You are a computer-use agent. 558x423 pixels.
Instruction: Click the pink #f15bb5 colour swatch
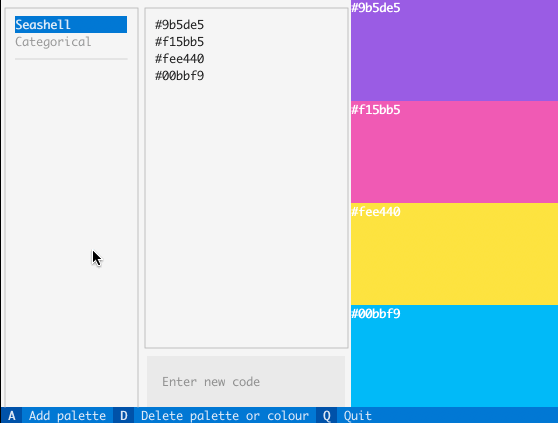(x=454, y=152)
